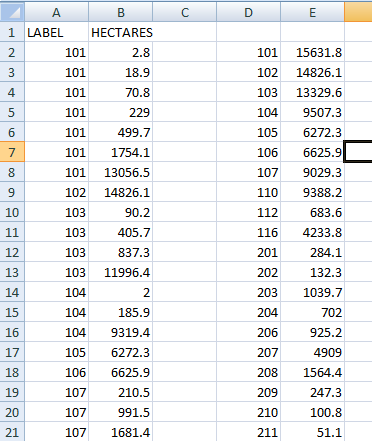Click cell containing 1681.4
Screen dimensions: 372x441
pos(121,432)
